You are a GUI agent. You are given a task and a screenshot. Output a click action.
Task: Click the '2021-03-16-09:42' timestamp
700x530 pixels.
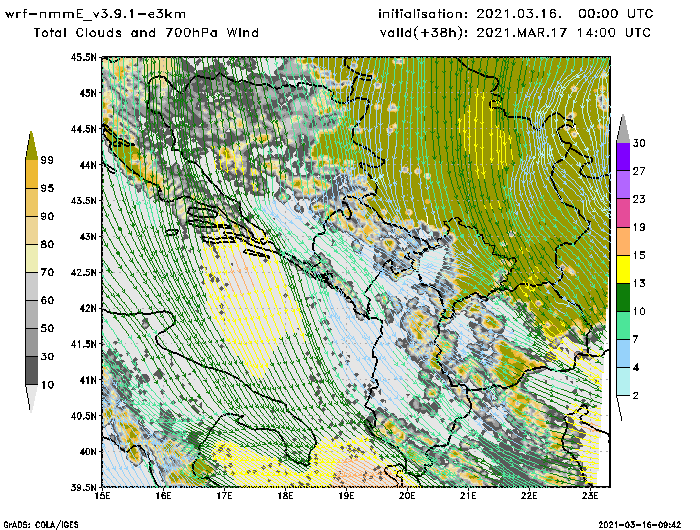640,525
